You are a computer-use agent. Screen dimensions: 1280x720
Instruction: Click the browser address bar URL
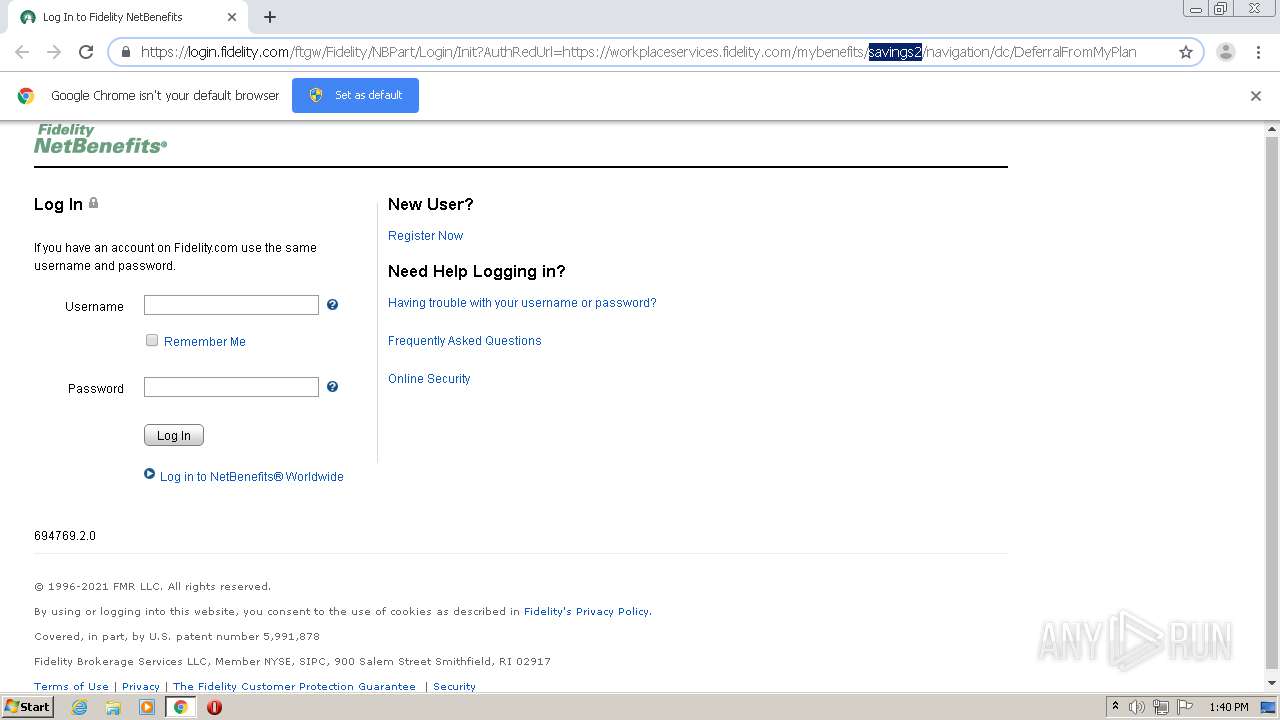(638, 52)
